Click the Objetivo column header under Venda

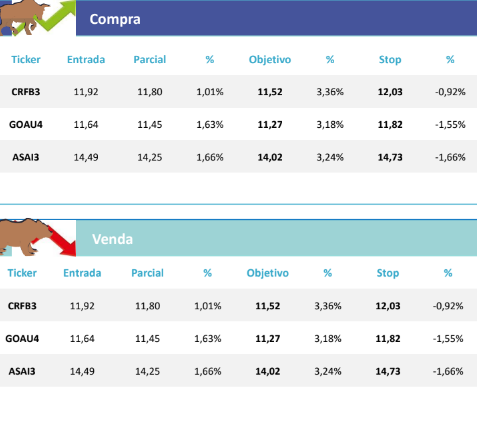pyautogui.click(x=268, y=273)
